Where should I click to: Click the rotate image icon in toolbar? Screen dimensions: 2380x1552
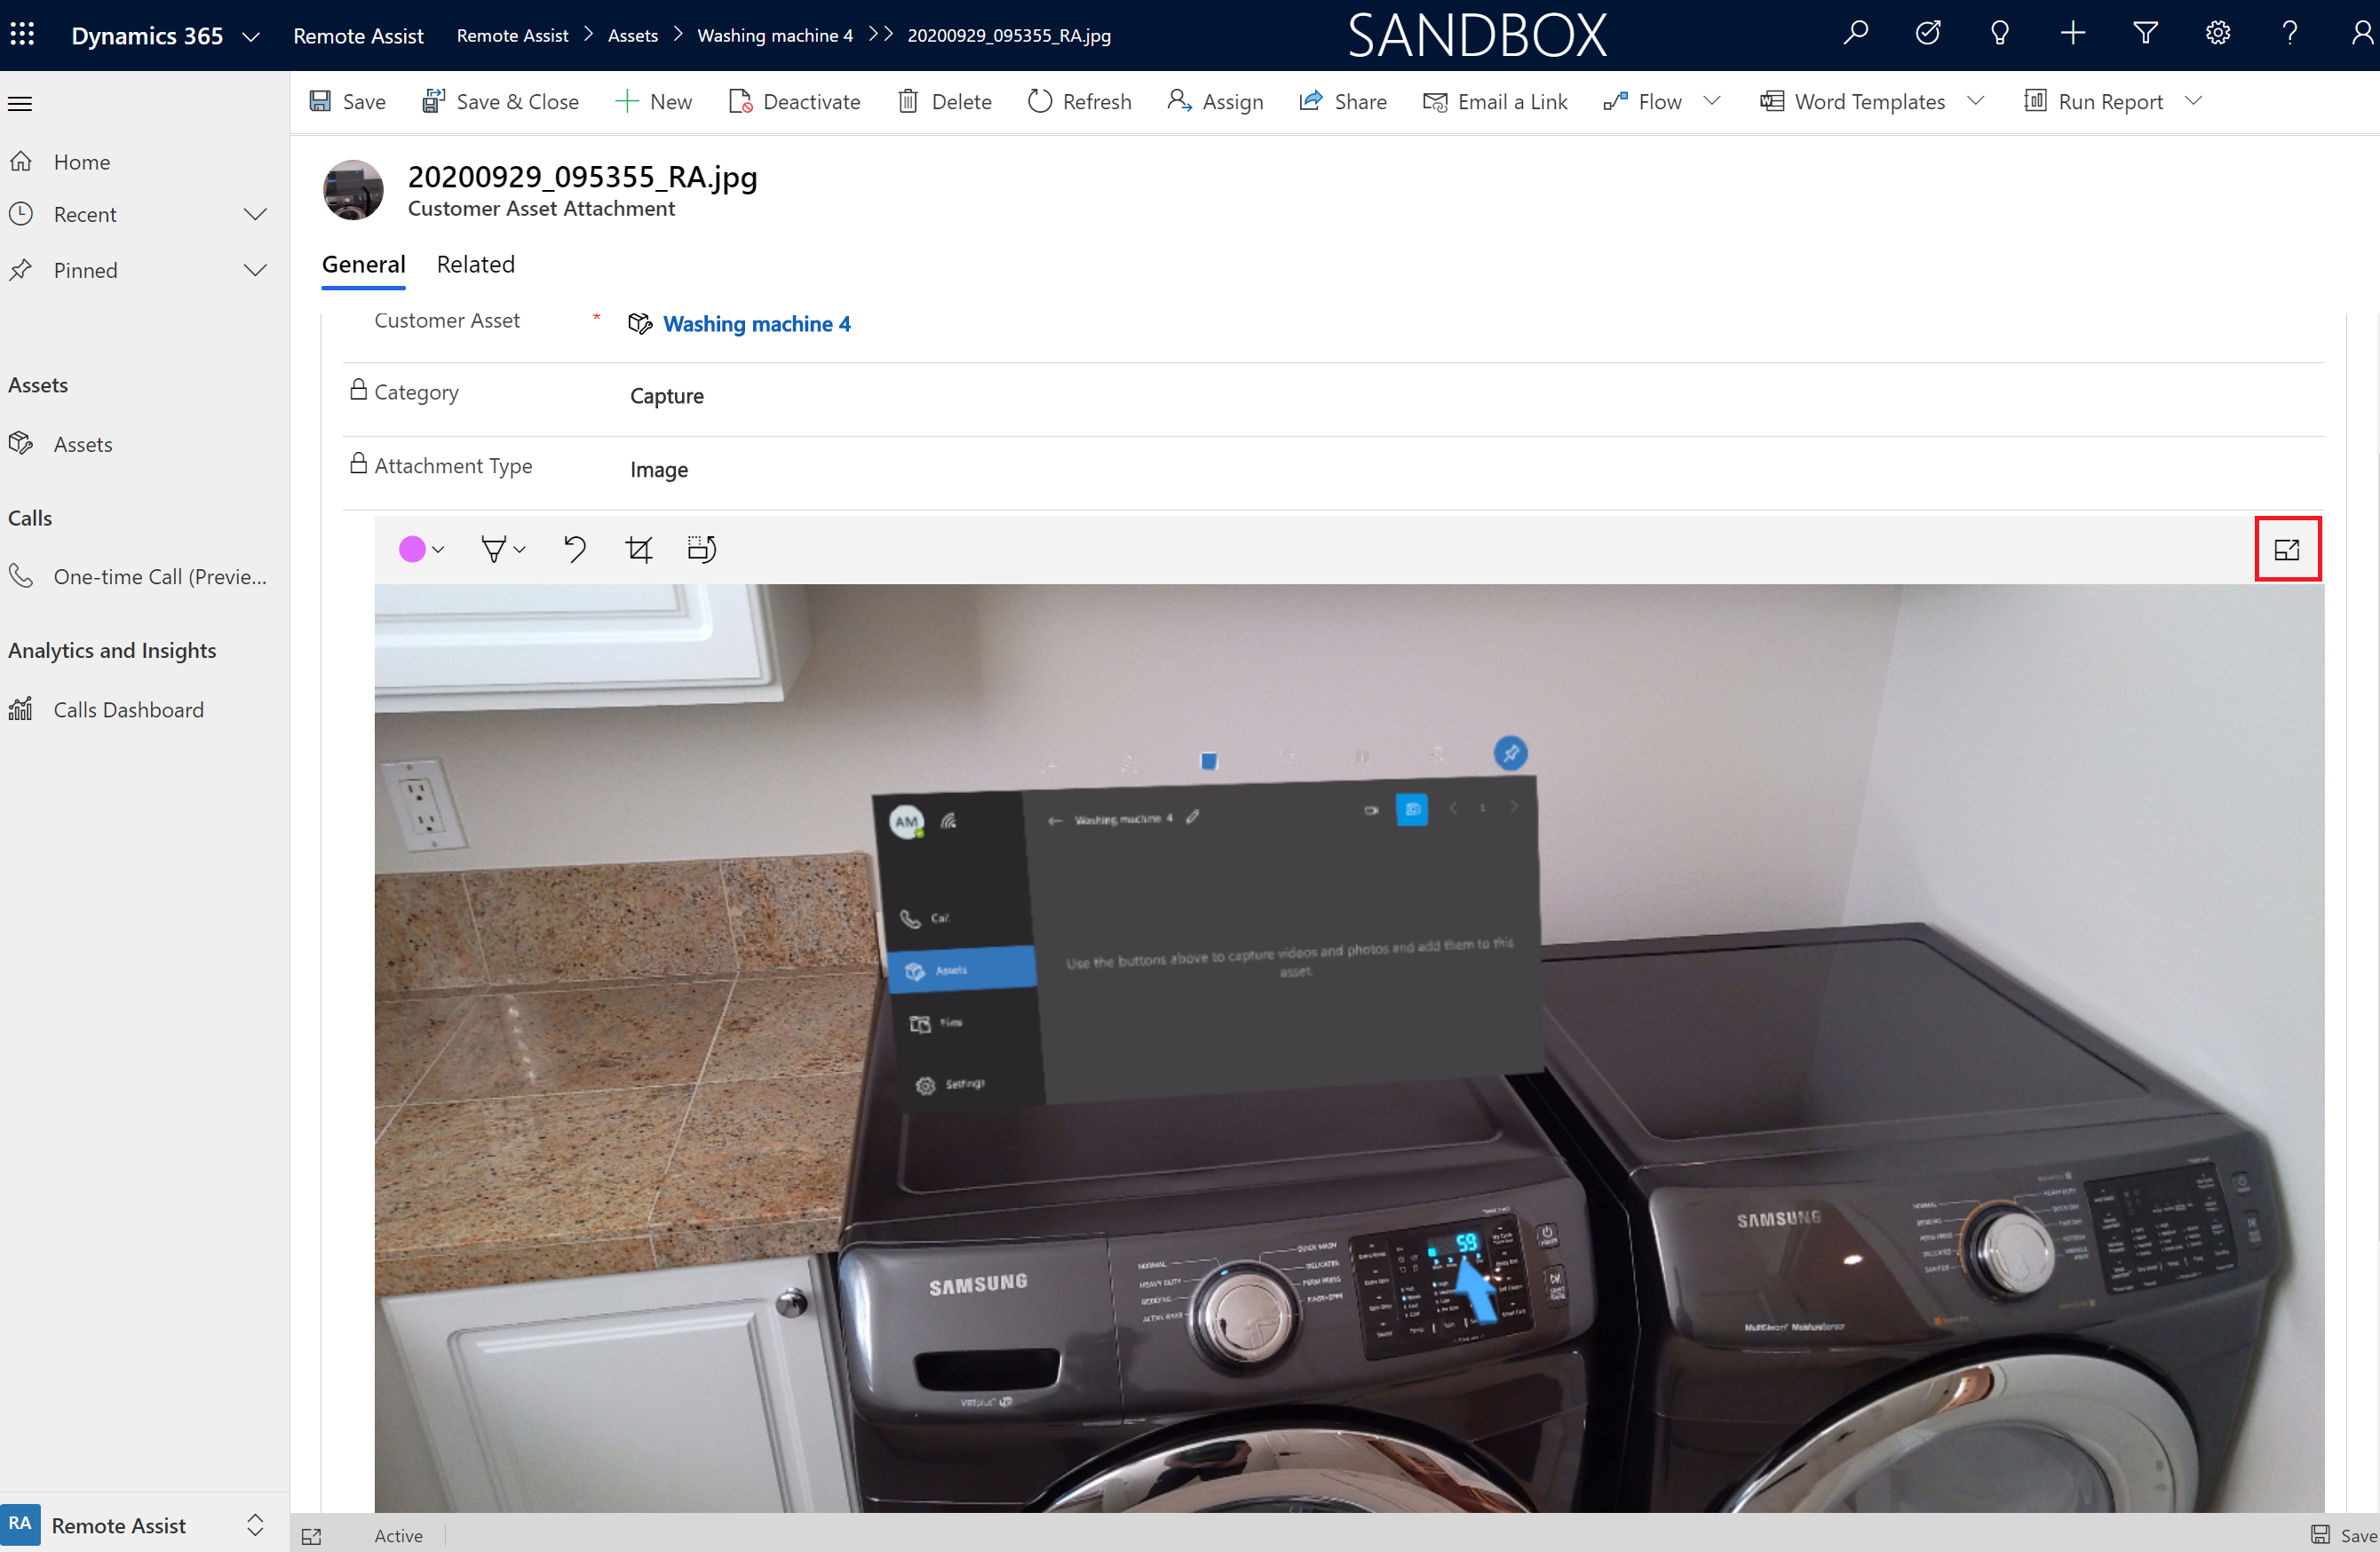[702, 550]
